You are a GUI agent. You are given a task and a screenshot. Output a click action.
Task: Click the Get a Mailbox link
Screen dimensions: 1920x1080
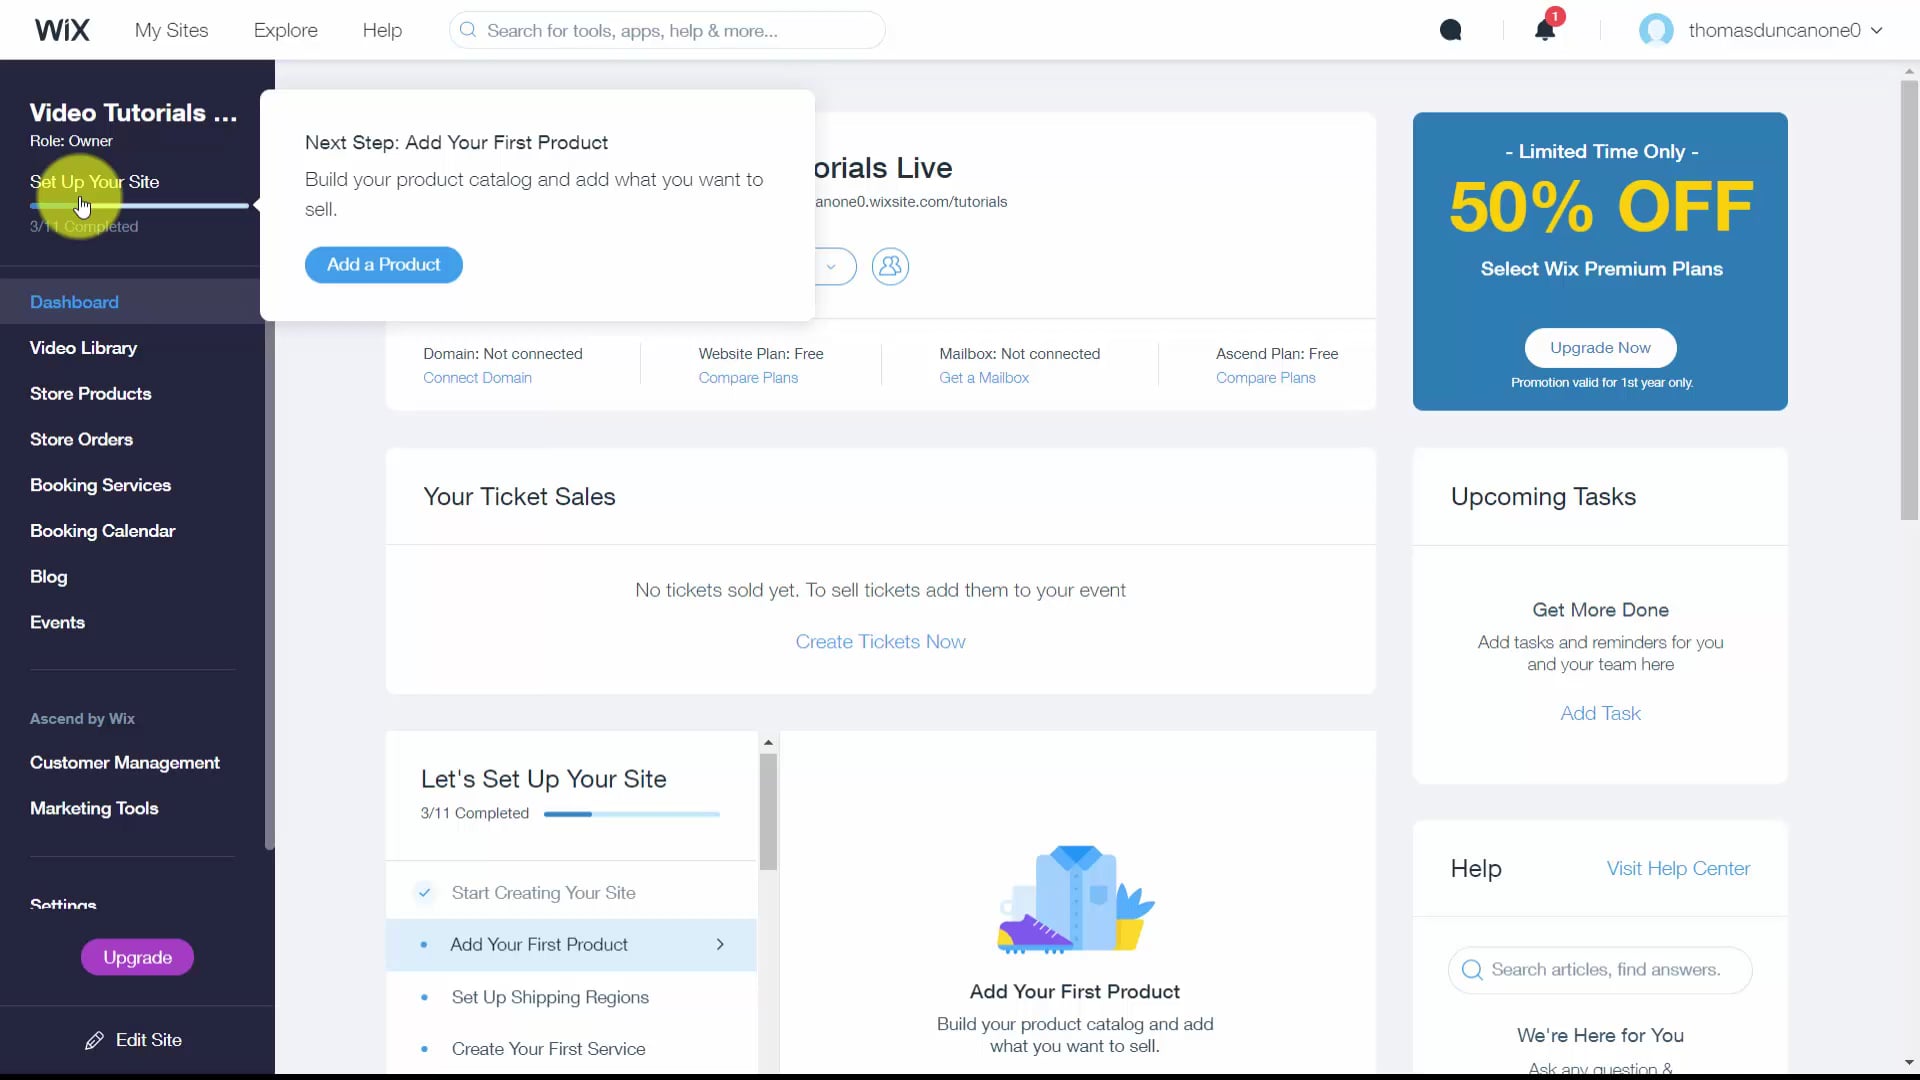tap(984, 378)
